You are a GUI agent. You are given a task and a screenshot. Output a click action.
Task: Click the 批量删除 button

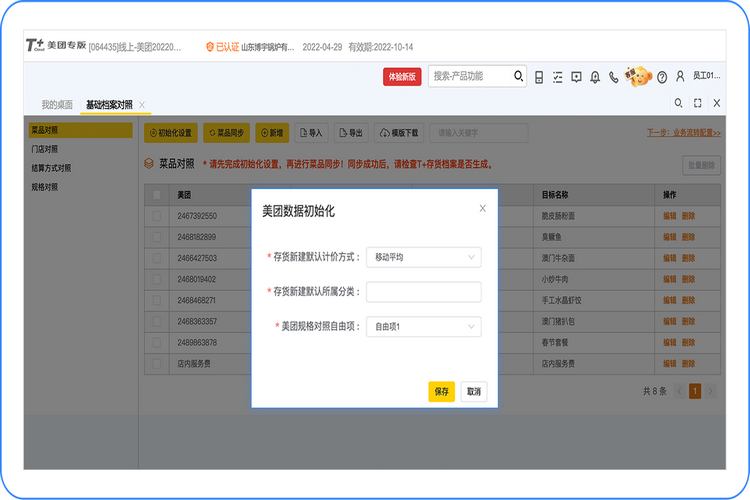tap(701, 165)
